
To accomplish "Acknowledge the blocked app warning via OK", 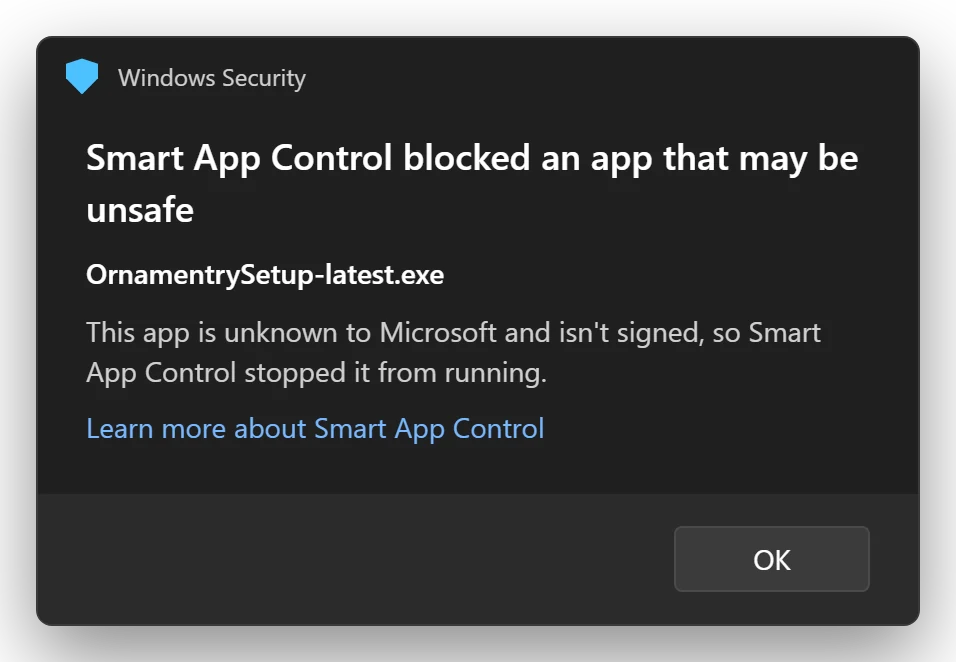I will [771, 559].
